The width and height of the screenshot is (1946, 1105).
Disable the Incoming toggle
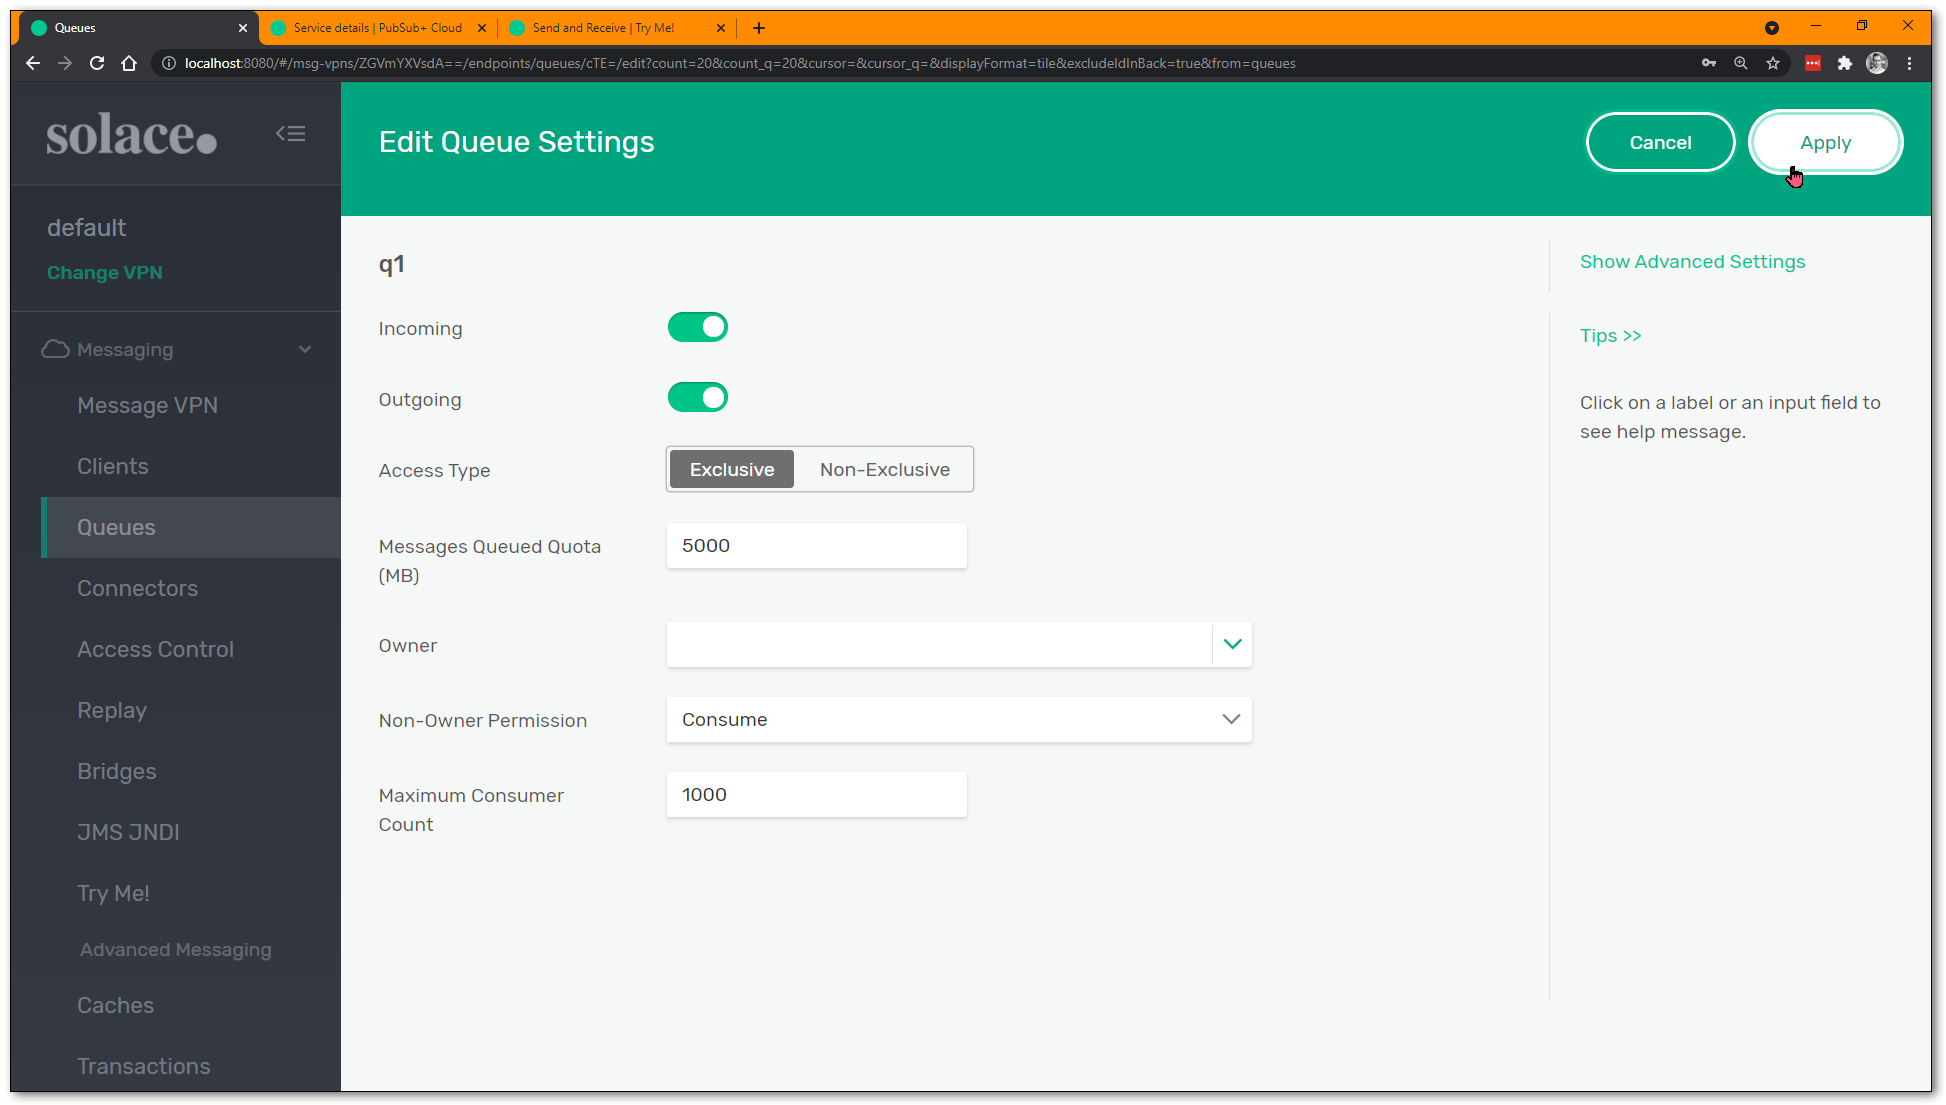click(697, 327)
